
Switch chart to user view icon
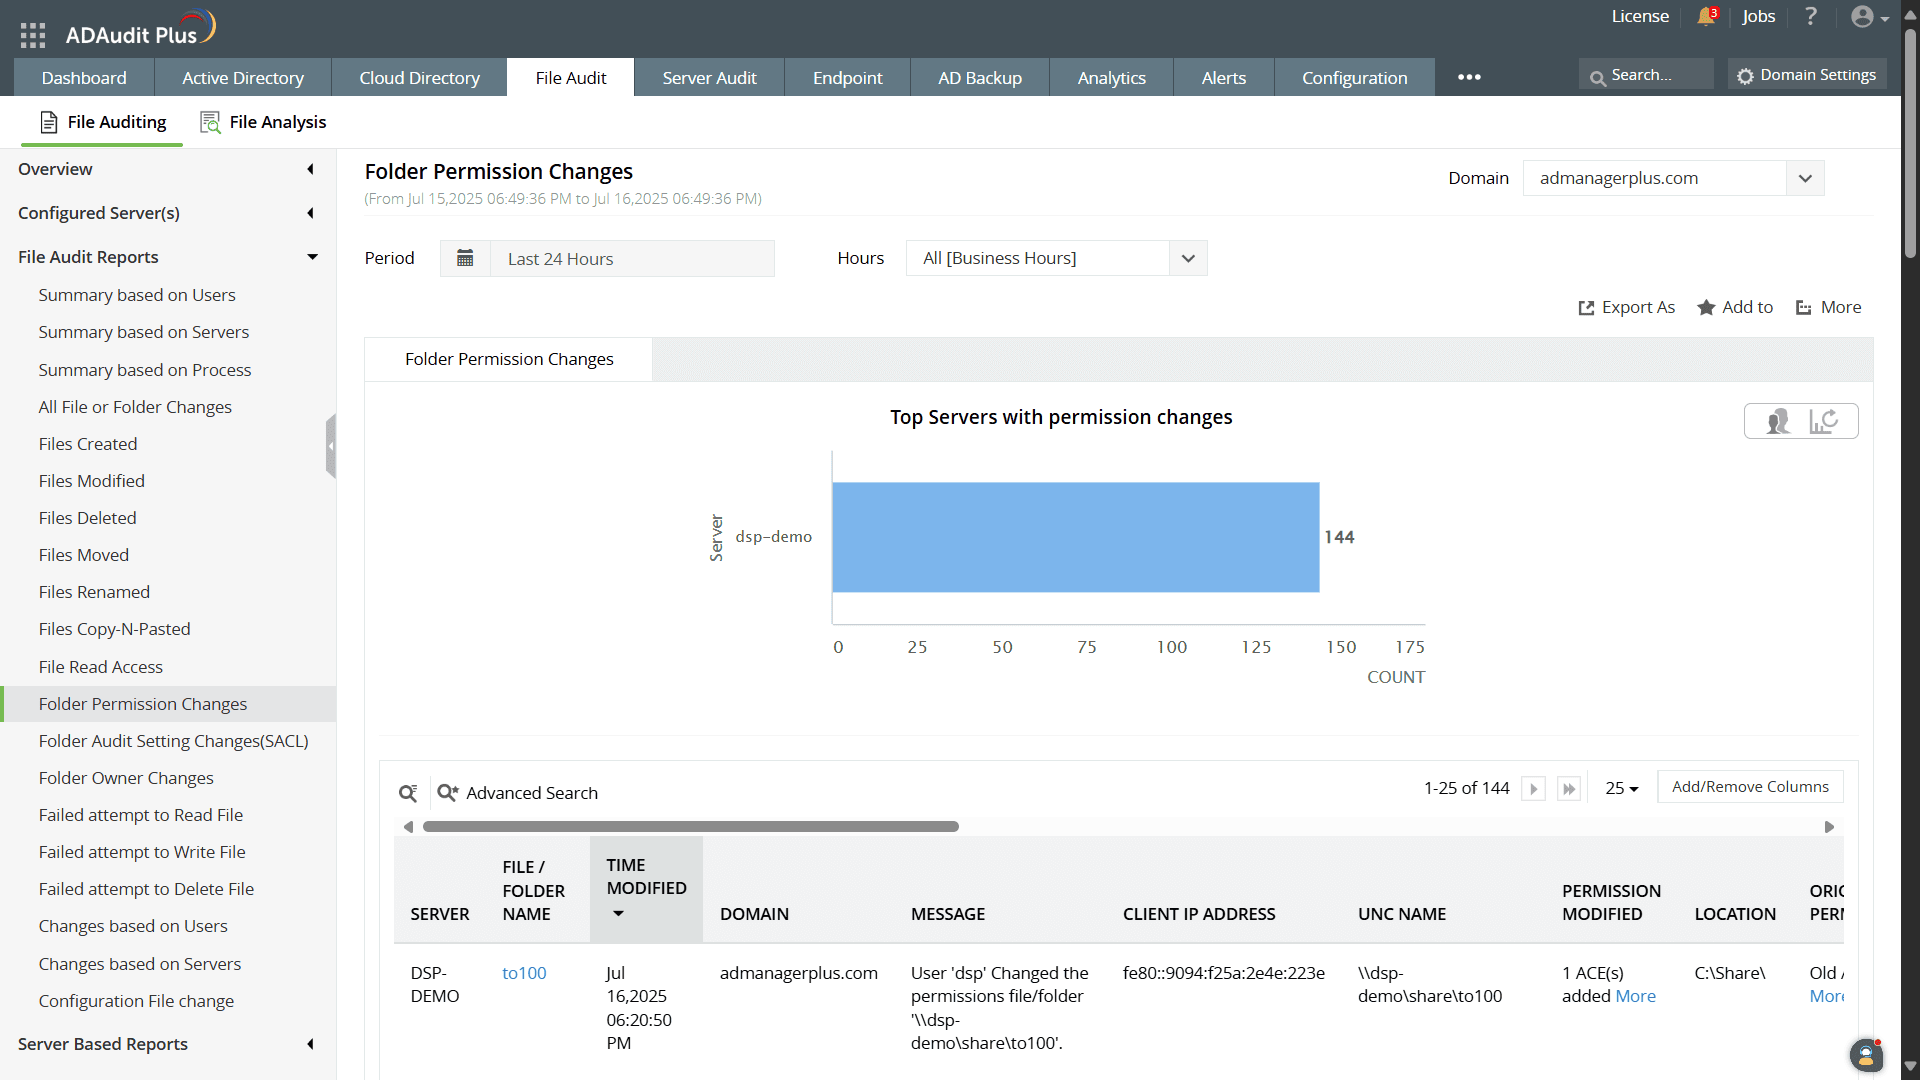tap(1778, 421)
